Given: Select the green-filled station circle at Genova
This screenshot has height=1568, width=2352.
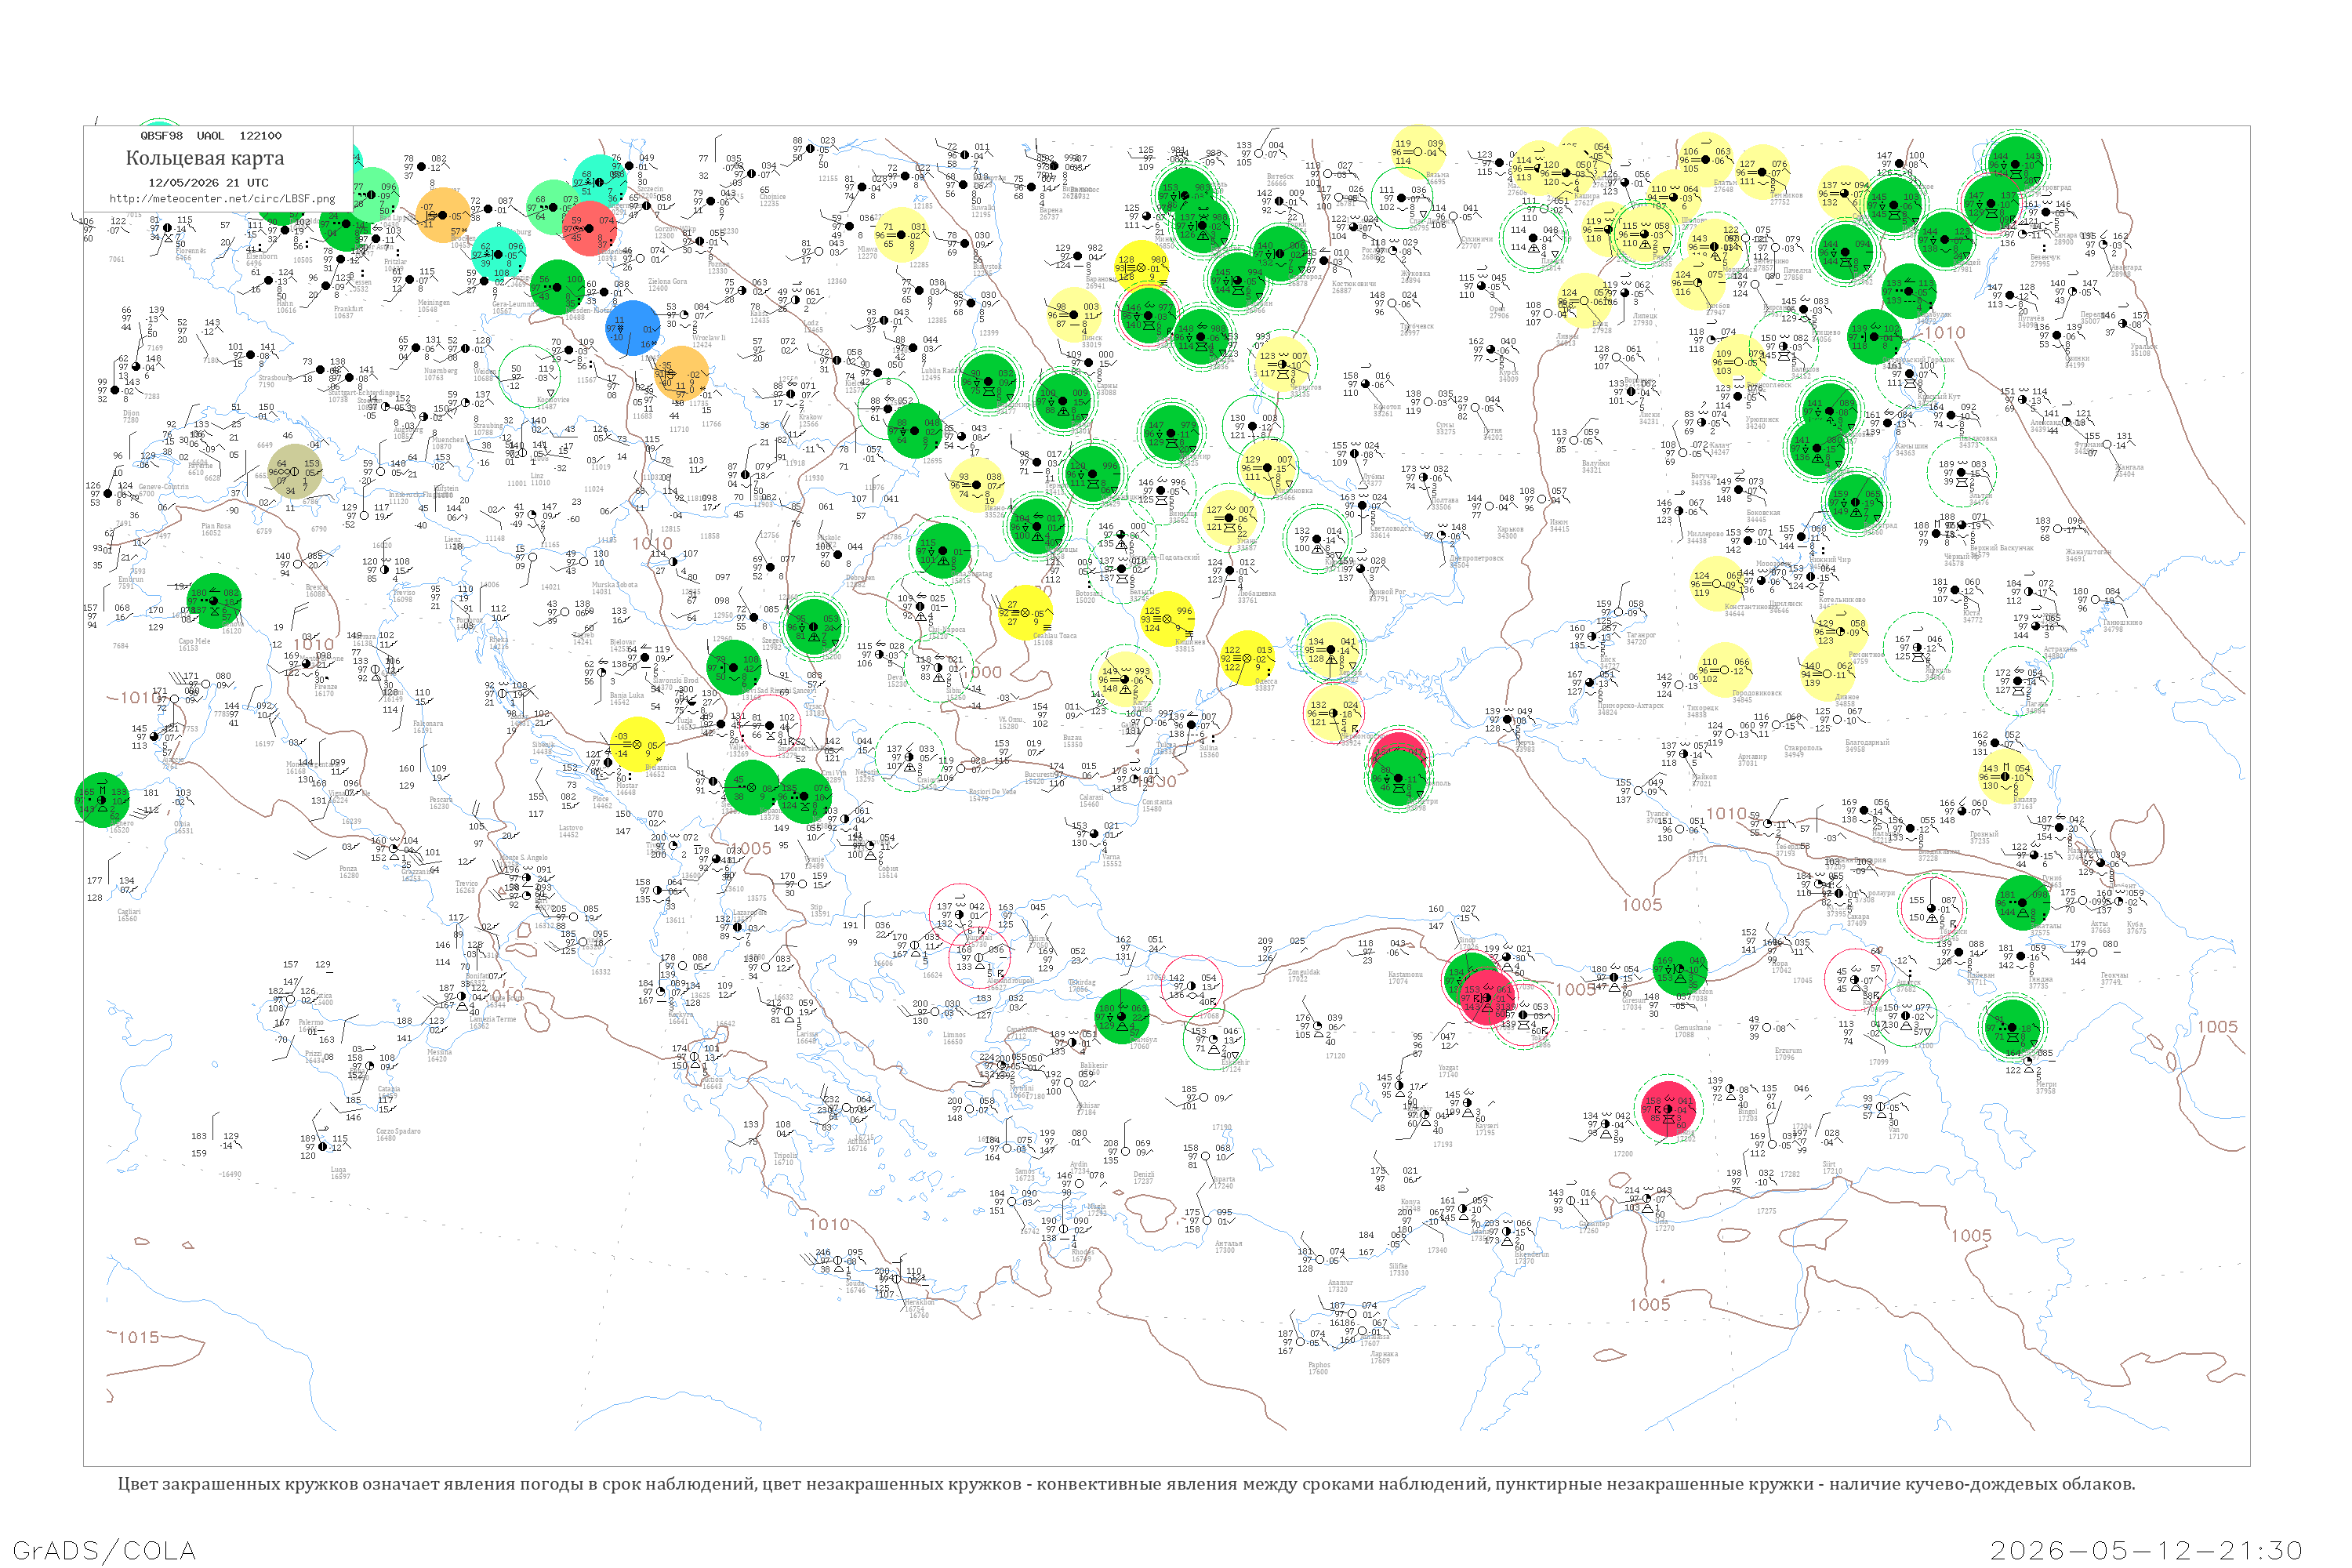Looking at the screenshot, I should pos(214,602).
